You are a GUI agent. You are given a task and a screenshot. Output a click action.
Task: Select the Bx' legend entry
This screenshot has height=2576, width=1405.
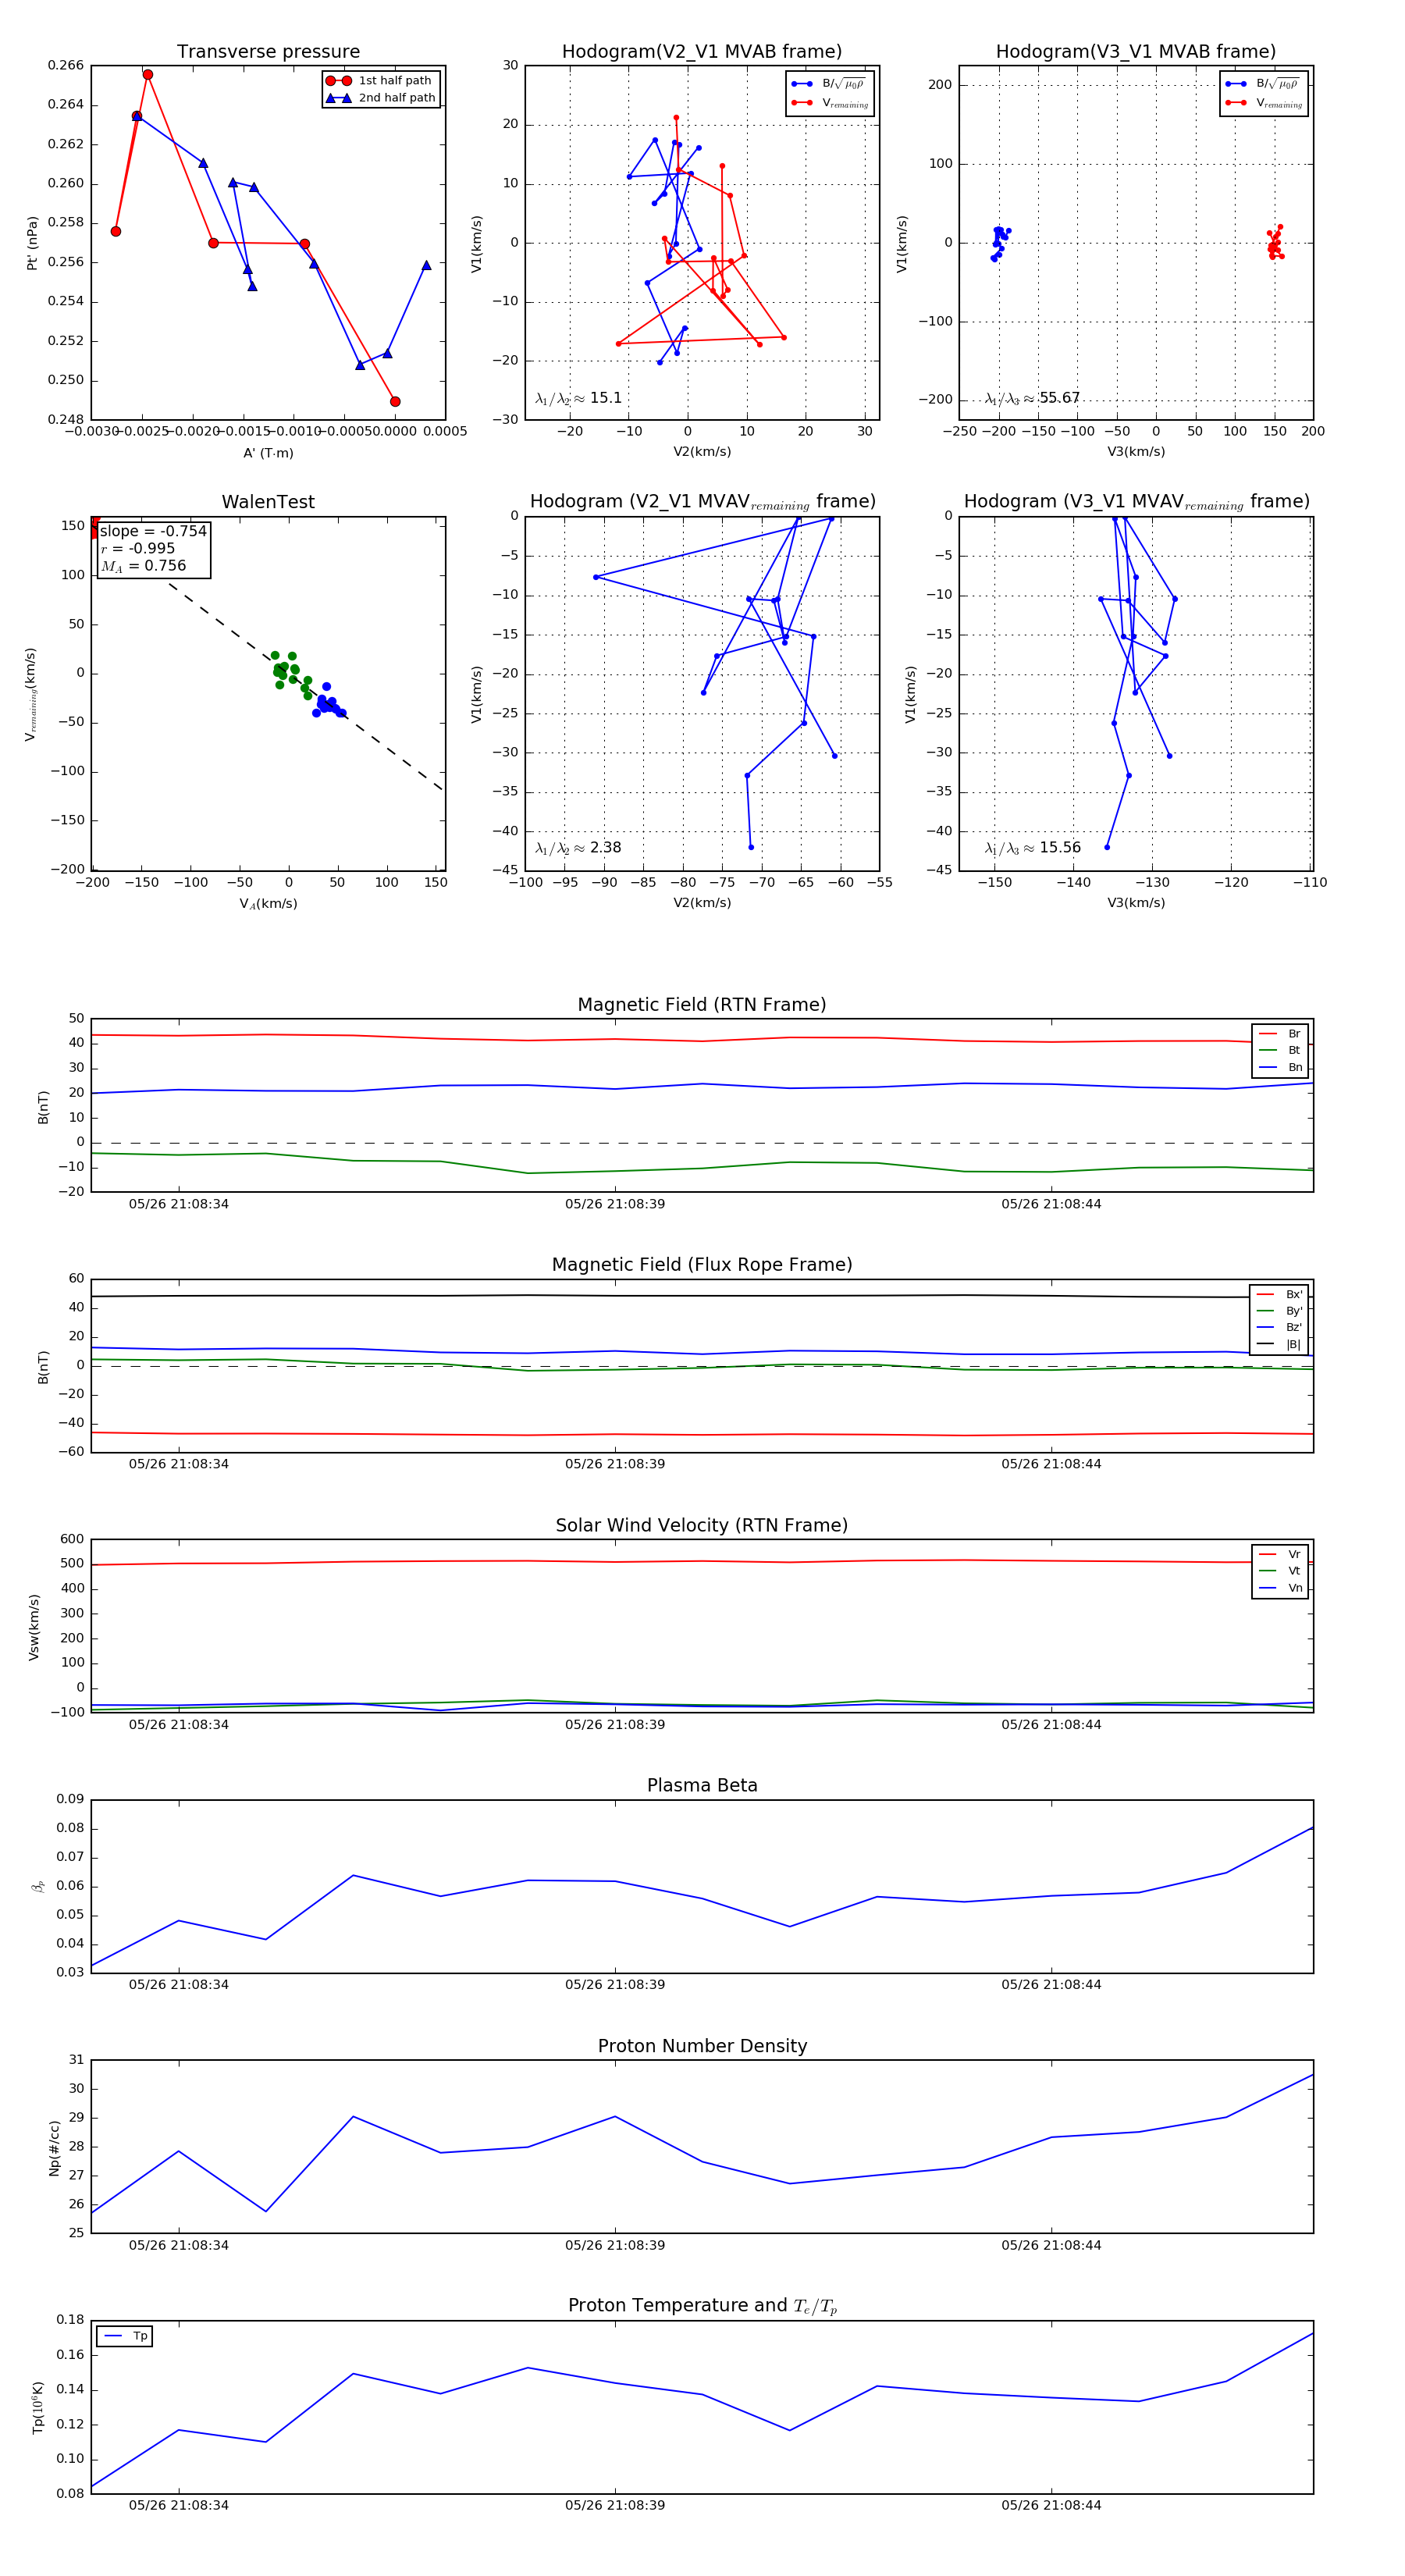click(1279, 1294)
